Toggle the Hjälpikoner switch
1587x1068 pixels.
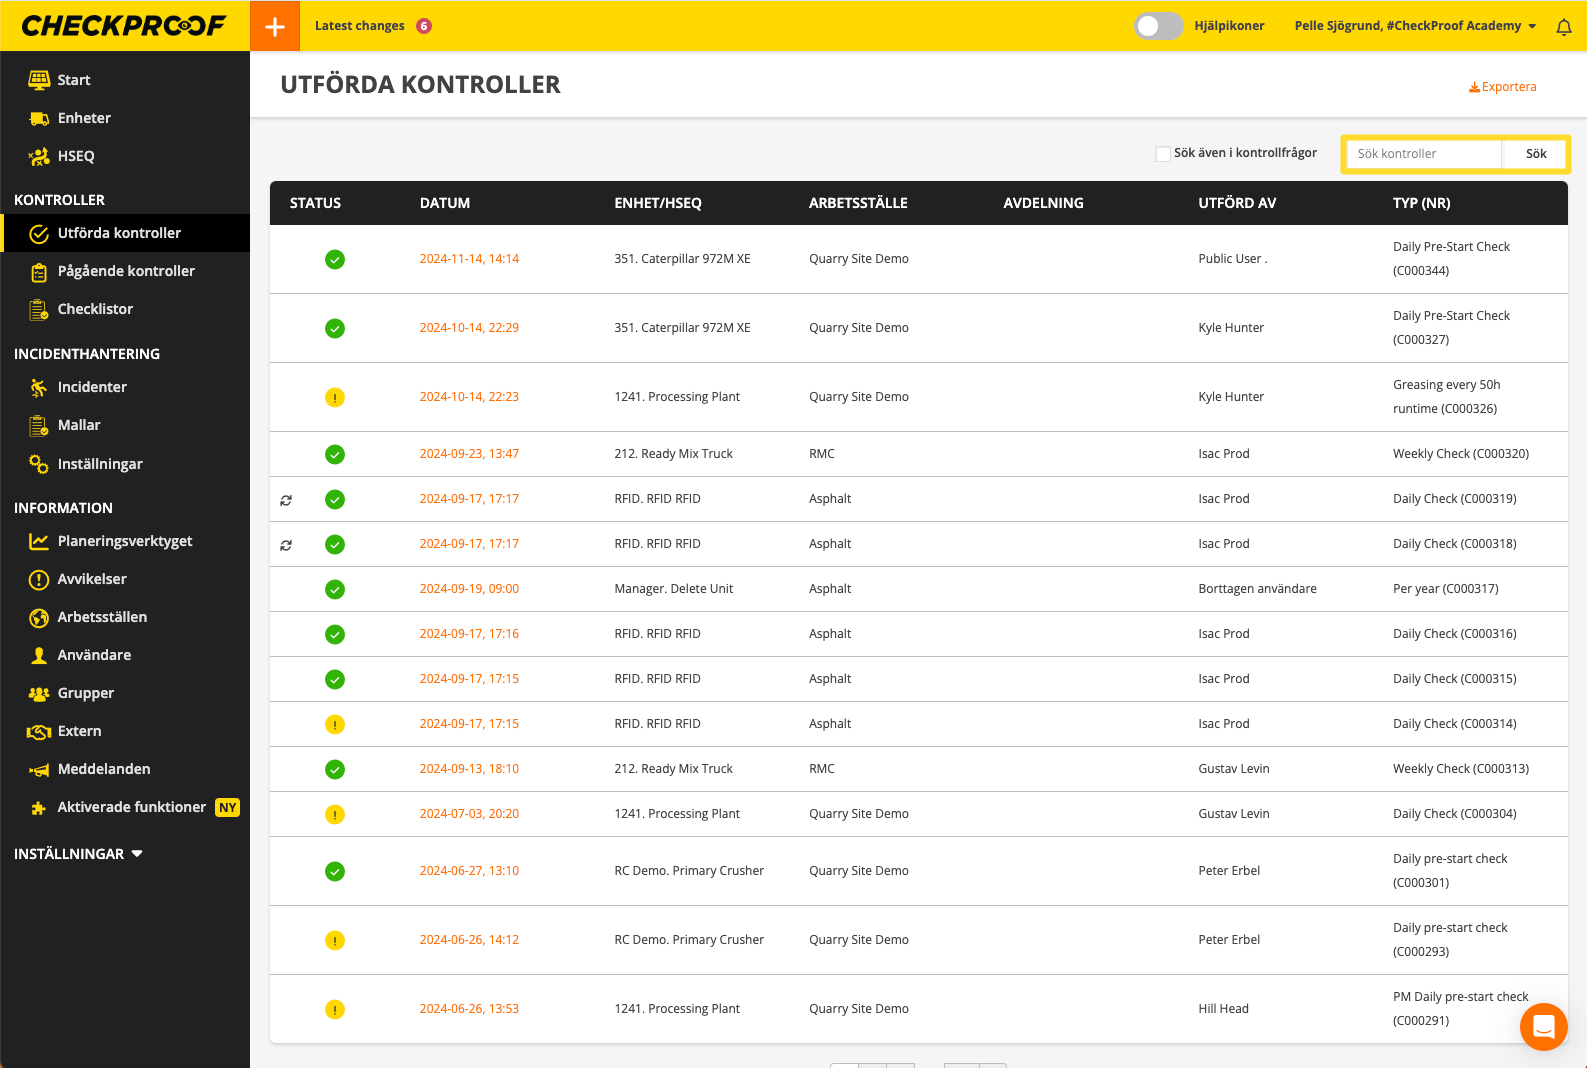(1158, 26)
